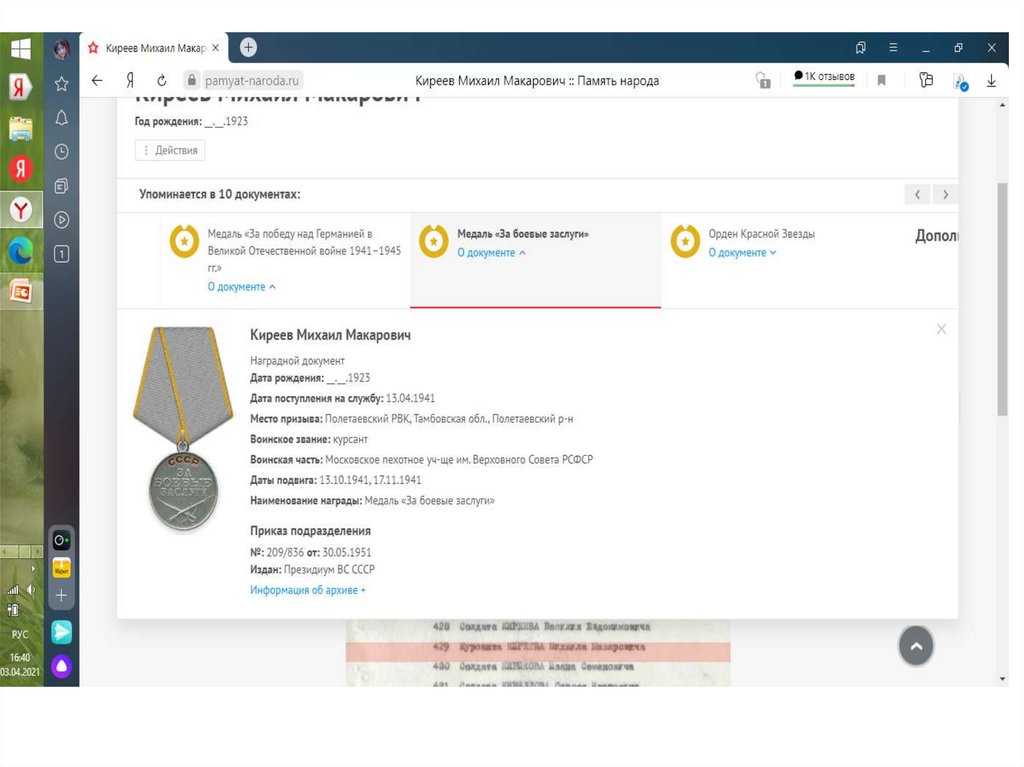Open the browser downloads arrow
The image size is (1024, 767).
[992, 81]
